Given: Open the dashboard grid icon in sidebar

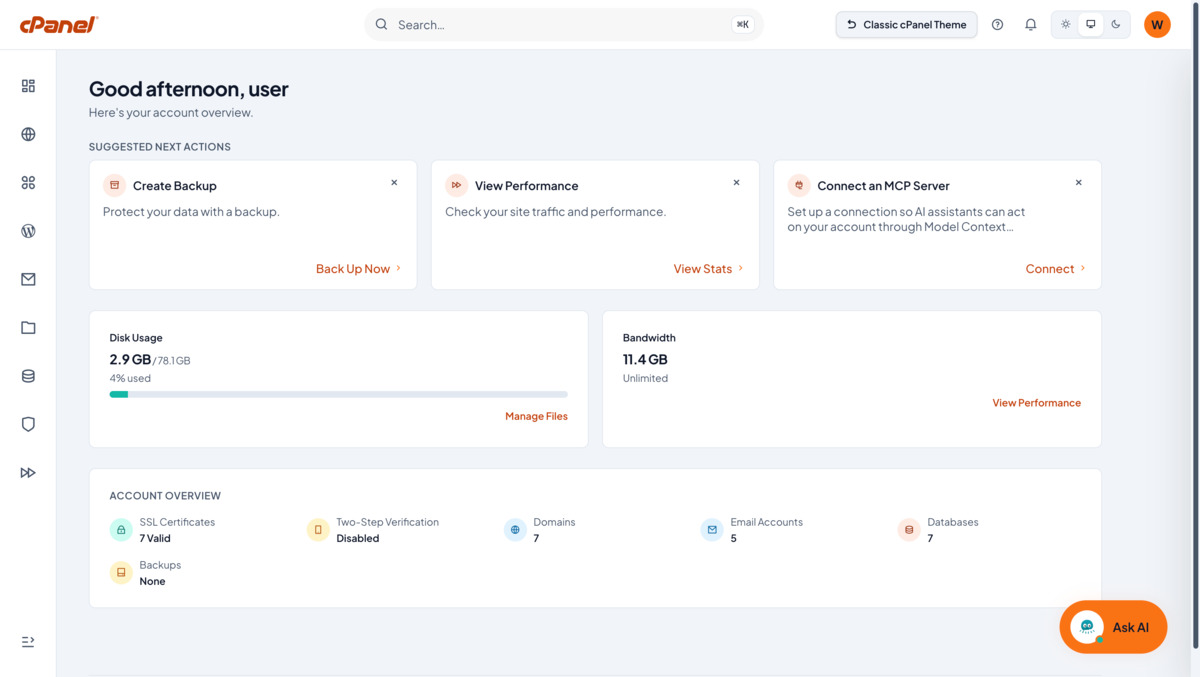Looking at the screenshot, I should (28, 86).
